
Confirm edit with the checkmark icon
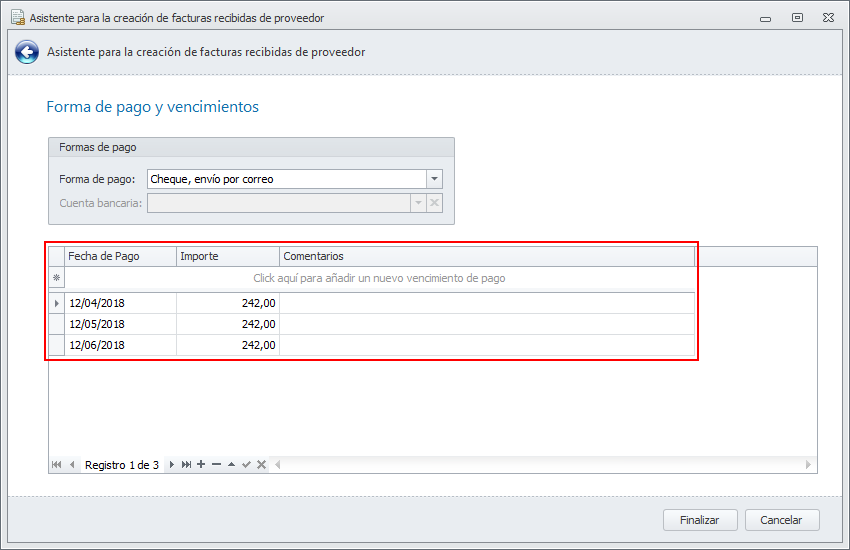(247, 464)
